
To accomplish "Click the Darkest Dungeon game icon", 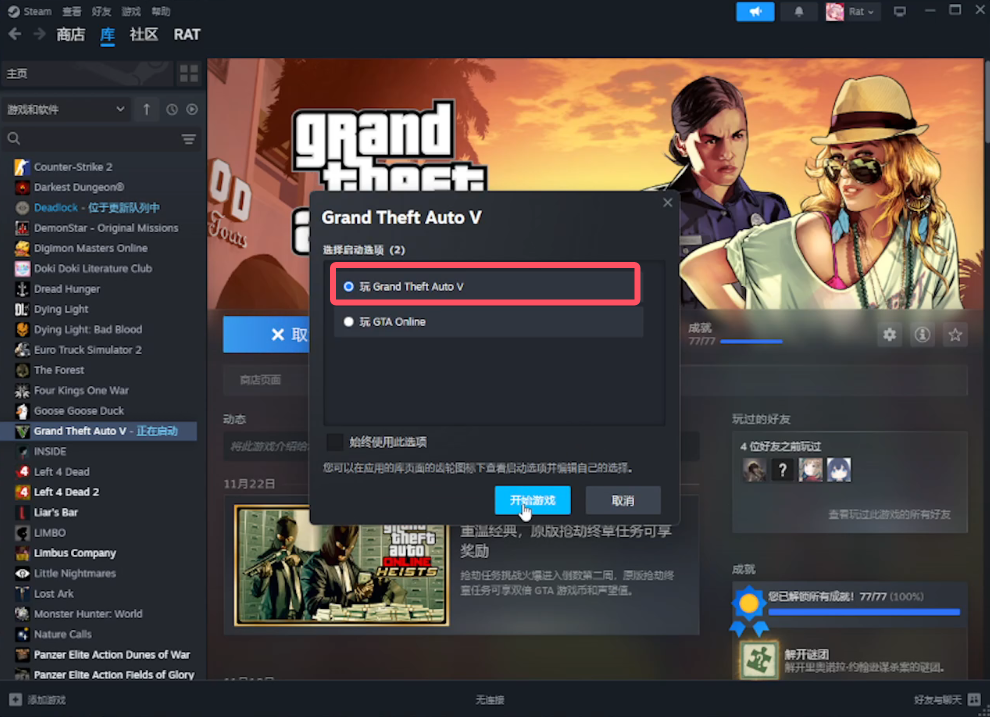I will coord(22,187).
